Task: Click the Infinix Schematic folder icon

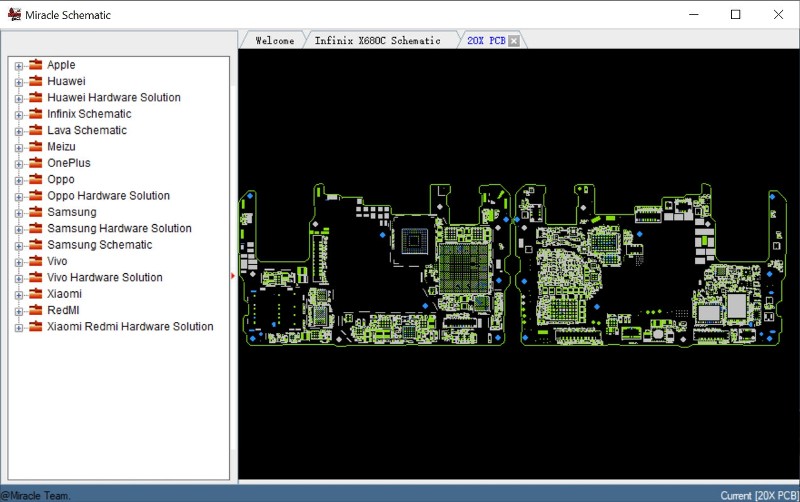Action: 35,113
